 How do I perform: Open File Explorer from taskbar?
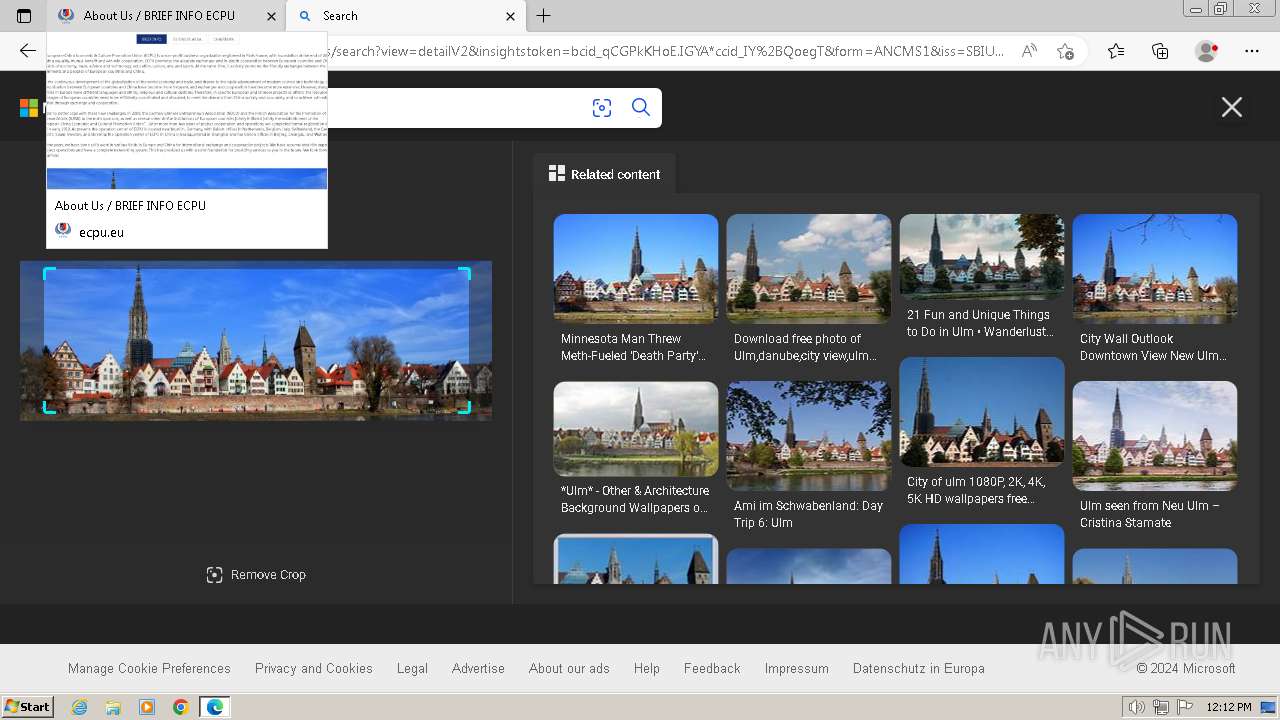[x=113, y=707]
